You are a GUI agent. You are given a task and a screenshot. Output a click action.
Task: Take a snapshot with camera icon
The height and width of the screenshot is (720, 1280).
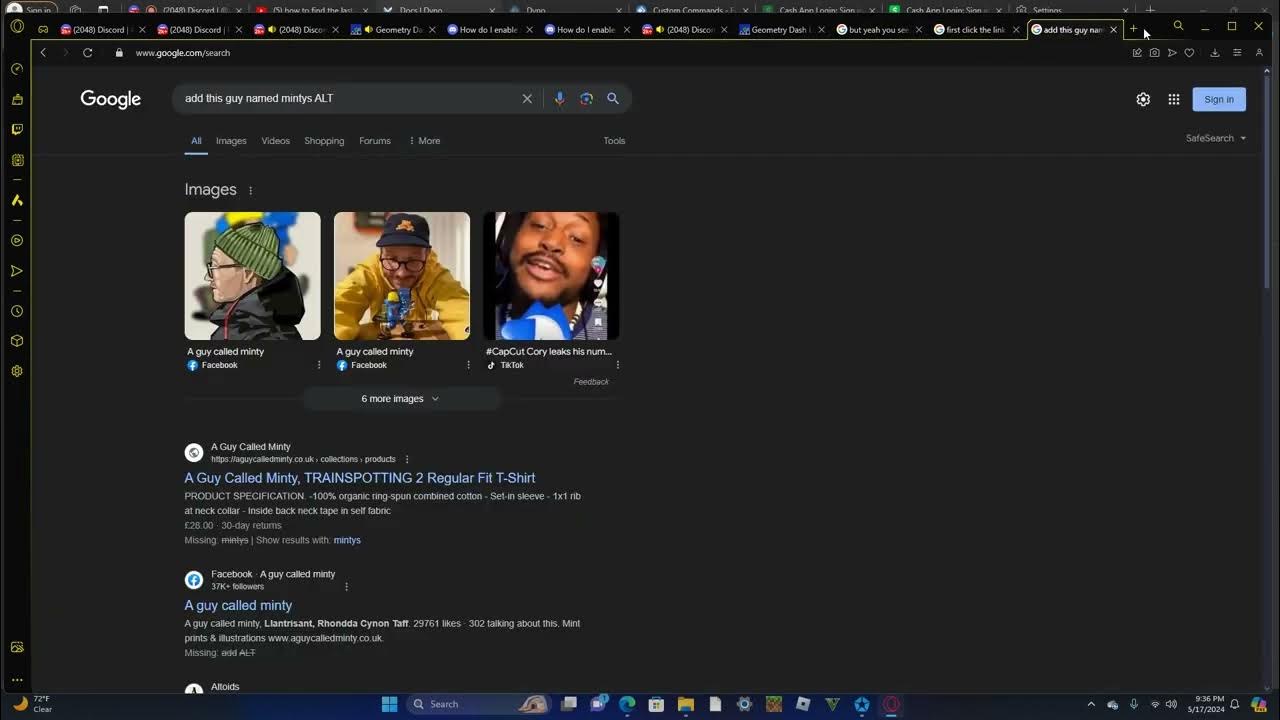click(1154, 52)
